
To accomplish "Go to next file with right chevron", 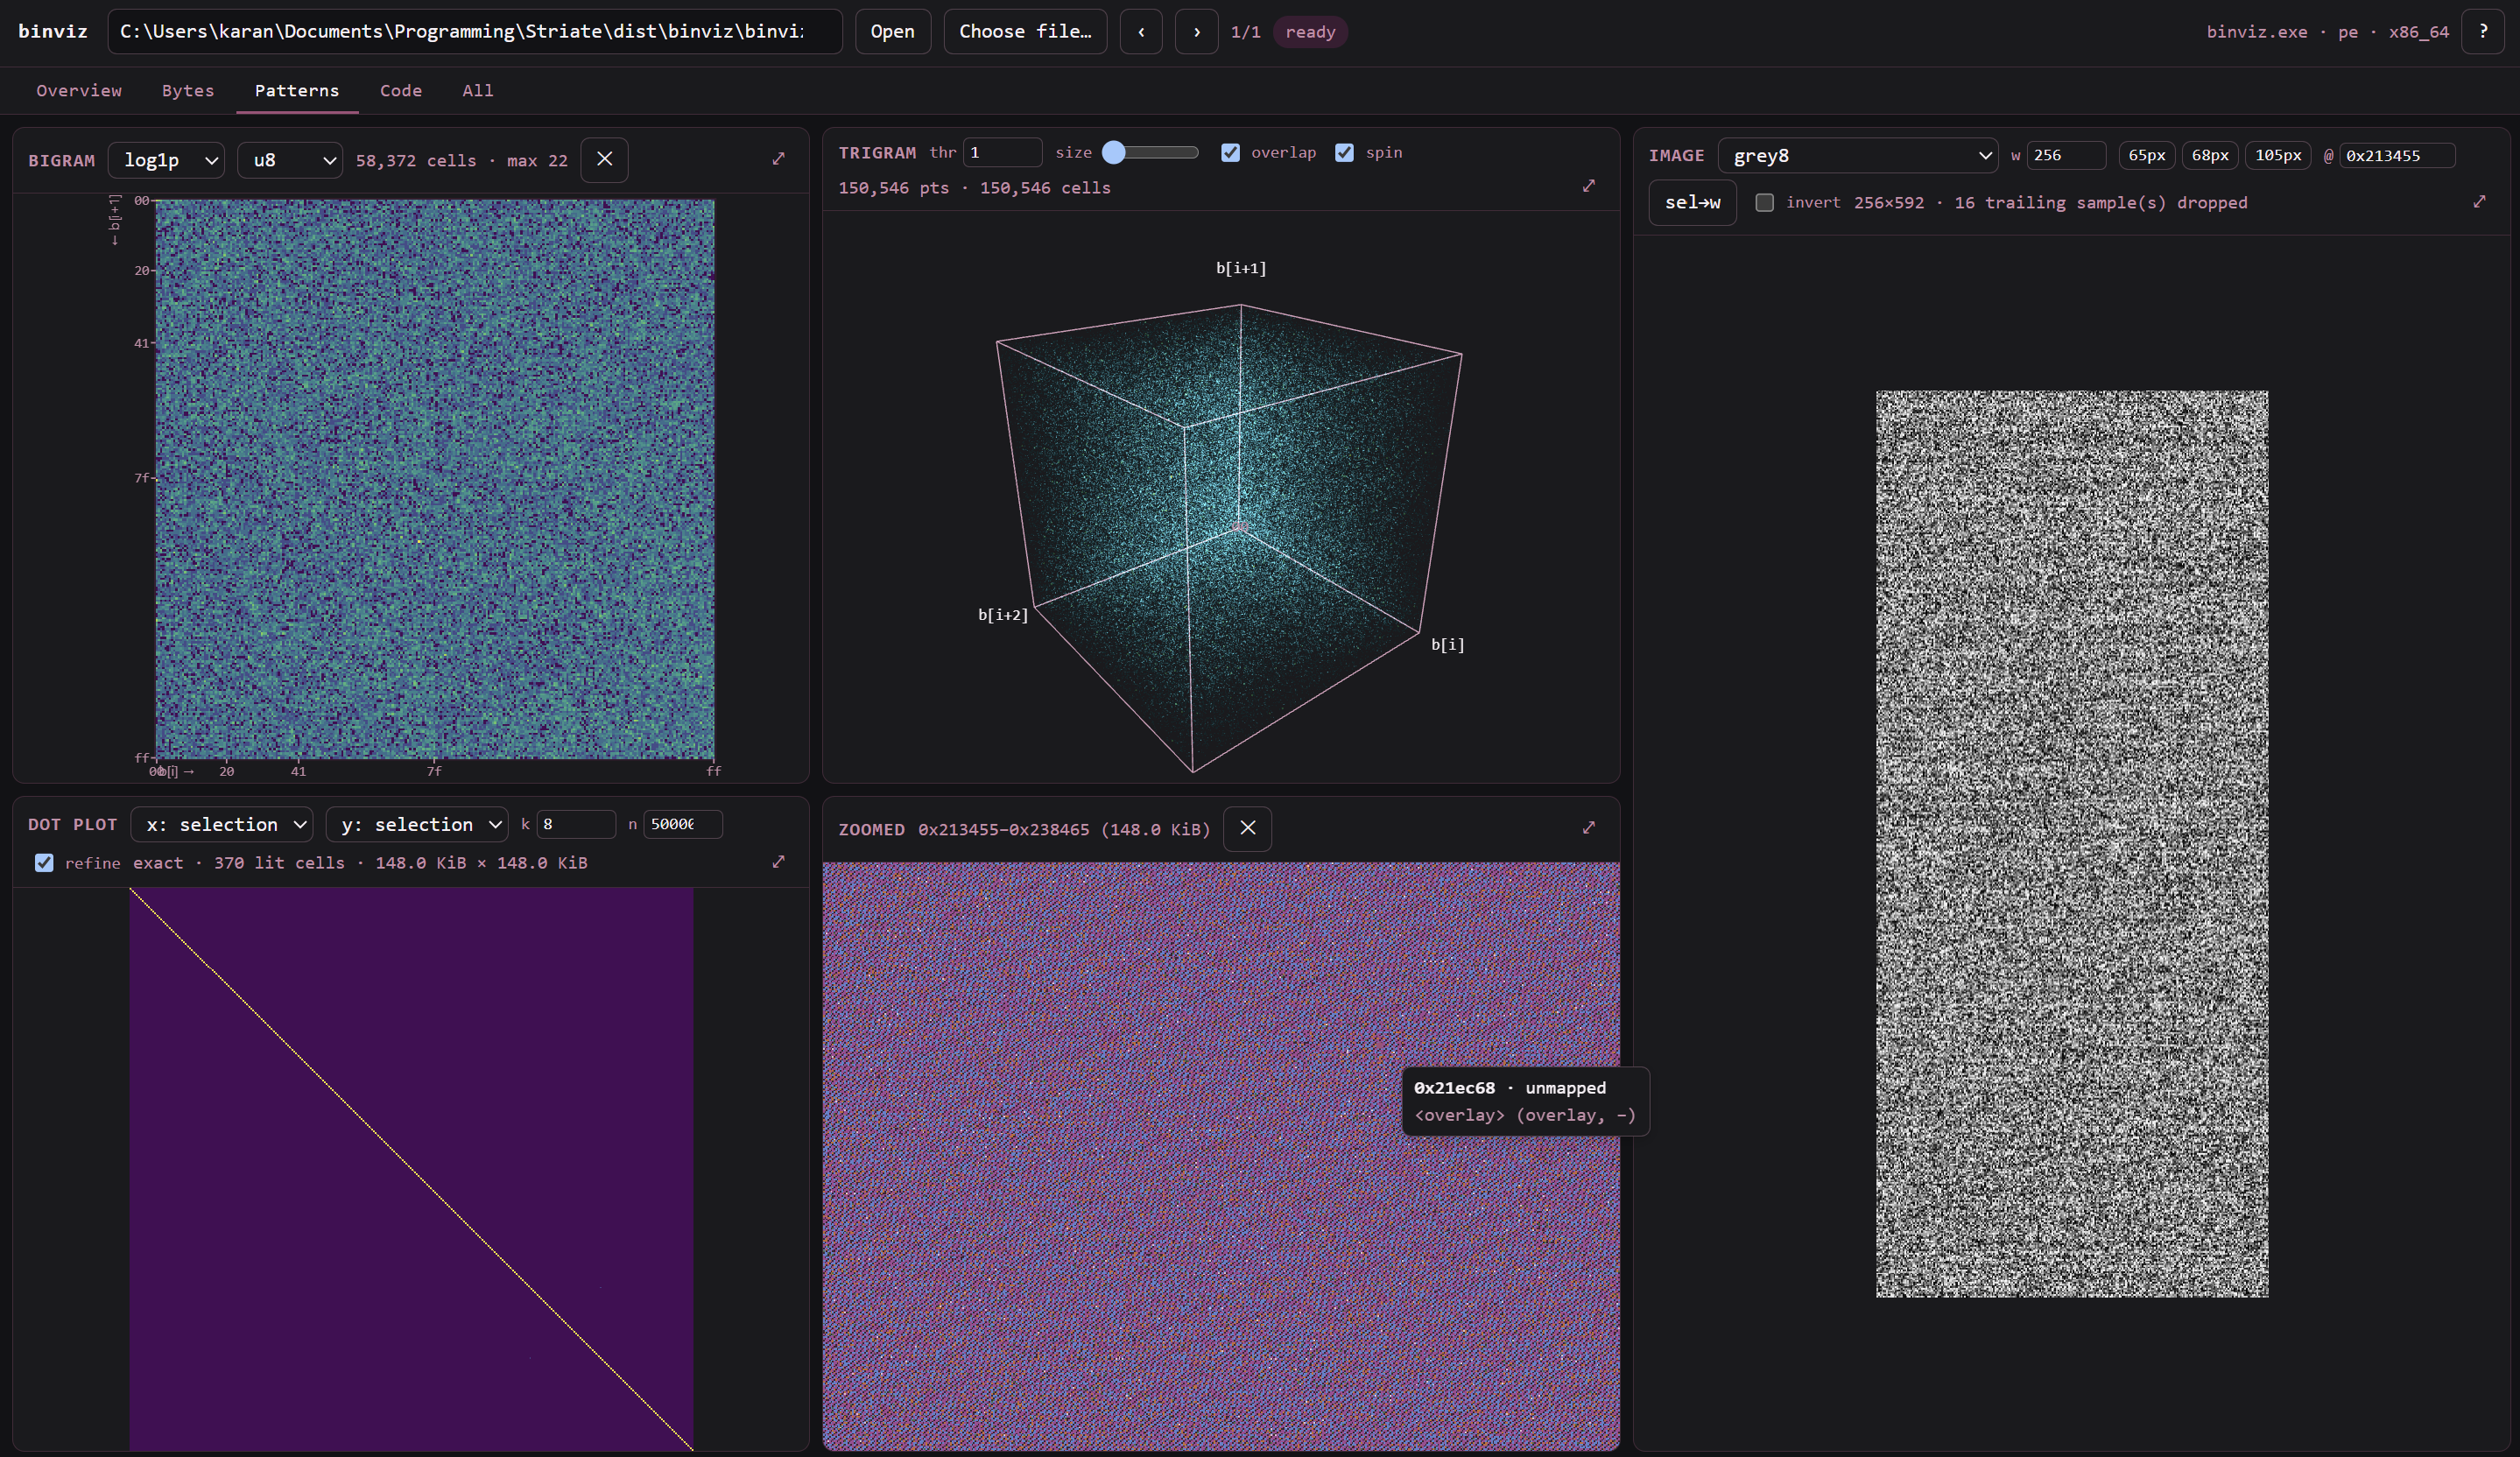I will point(1196,31).
